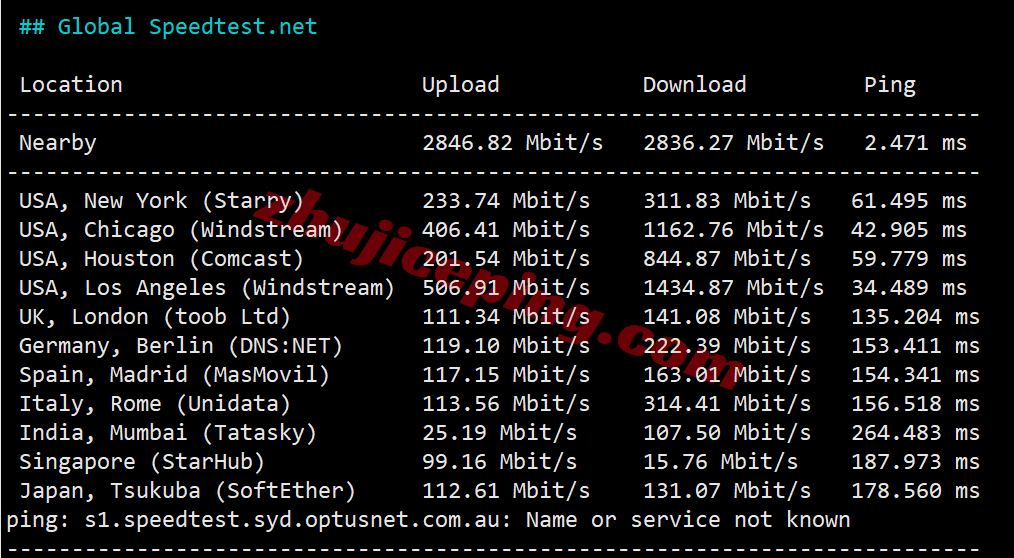The height and width of the screenshot is (558, 1014).
Task: Click Madrid ping '154.341 ms'
Action: point(916,375)
